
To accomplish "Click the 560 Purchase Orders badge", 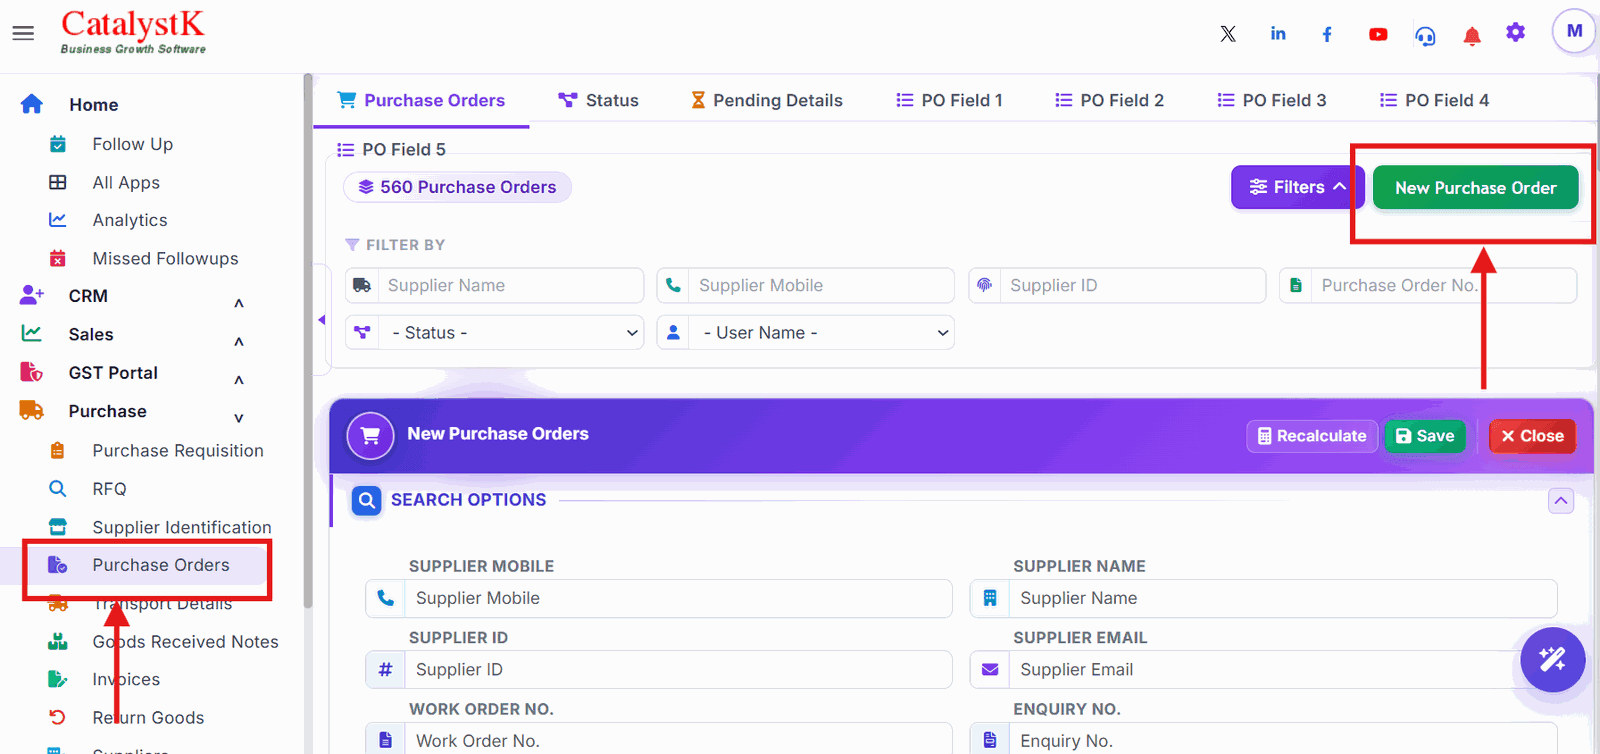I will (457, 187).
